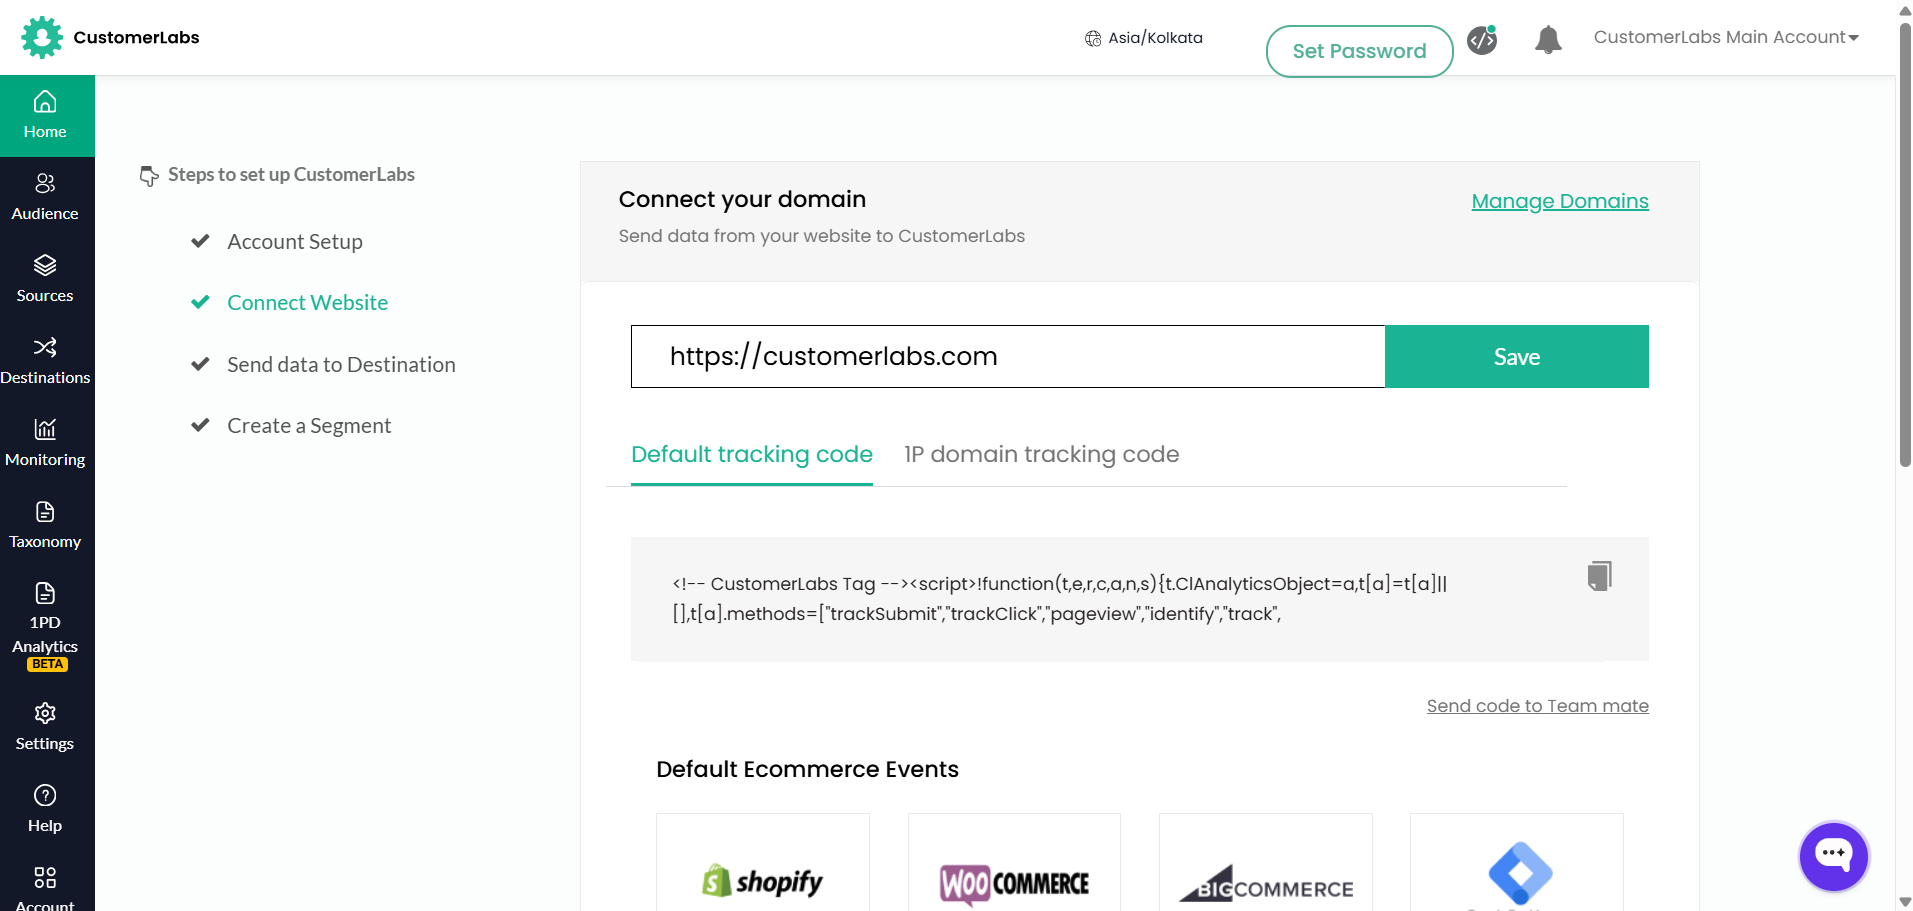Select the Audience sidebar icon
This screenshot has width=1913, height=911.
click(x=46, y=194)
